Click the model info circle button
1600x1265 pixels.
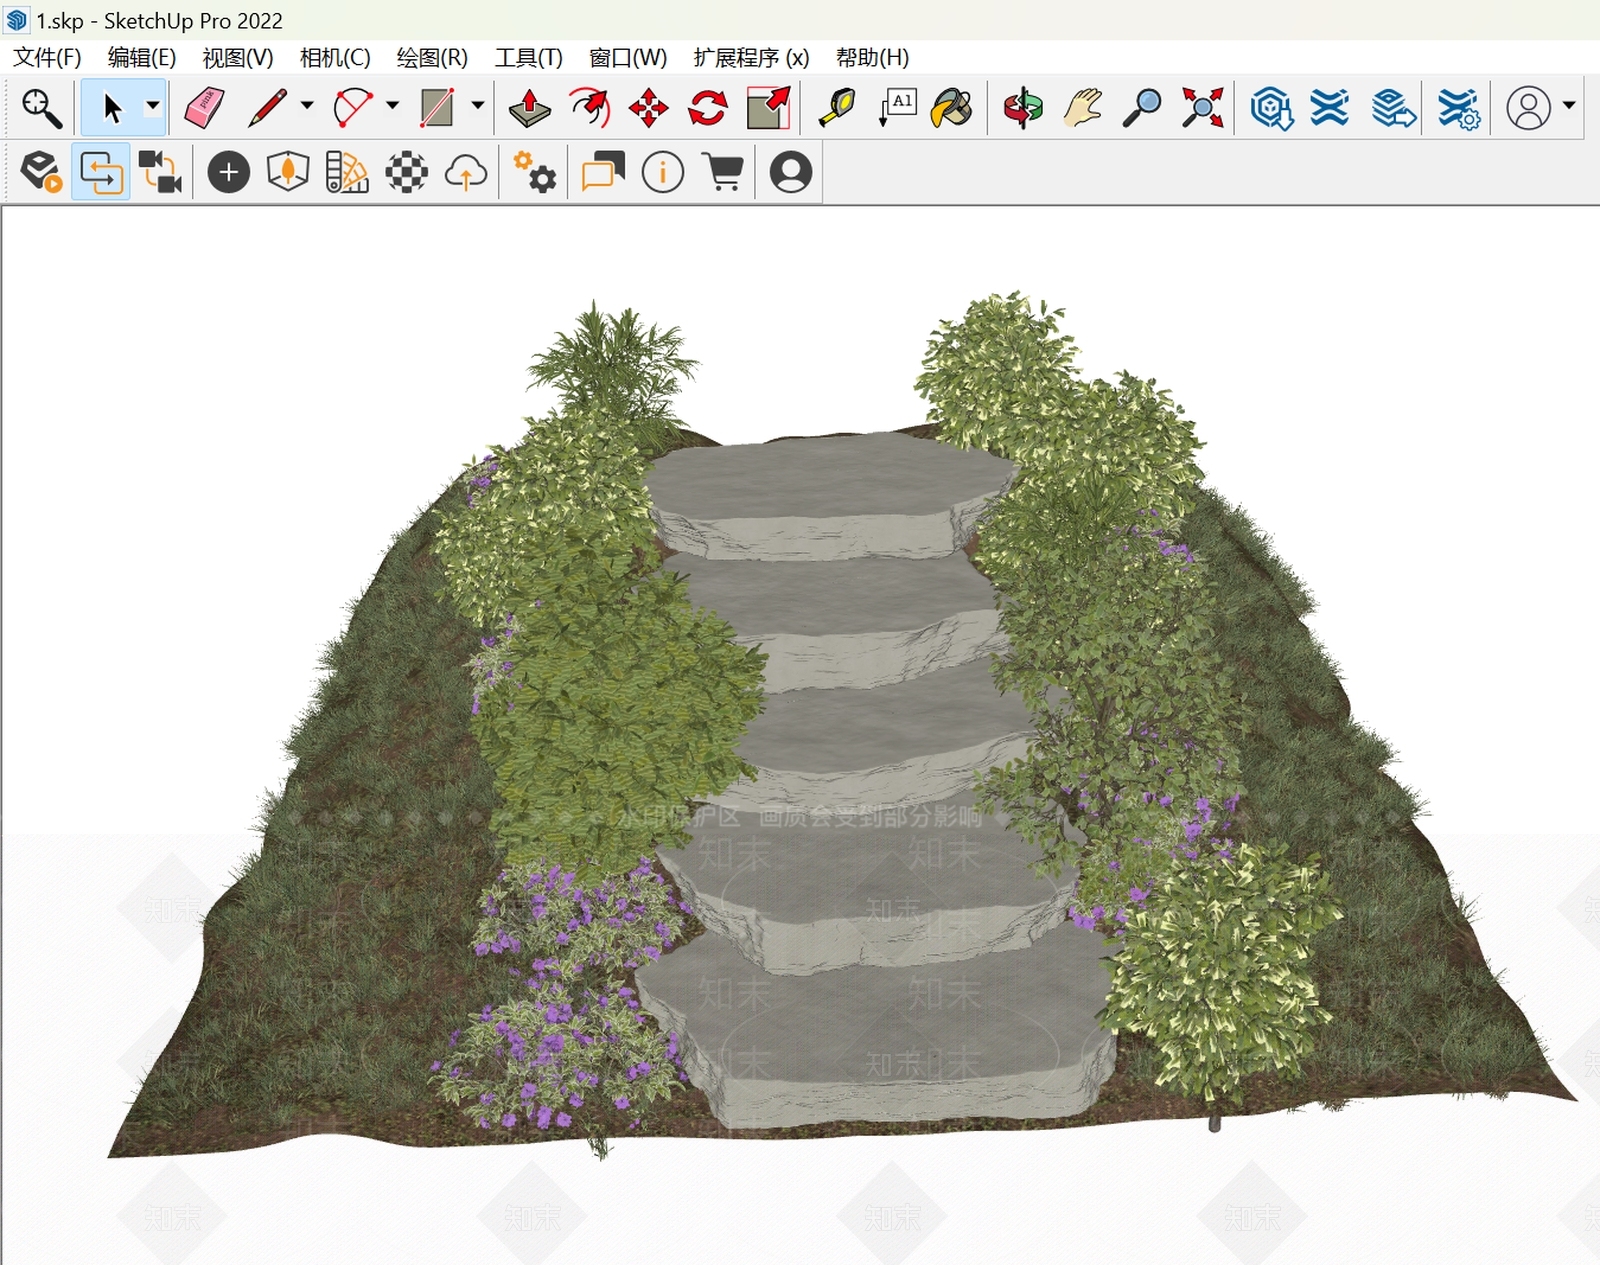663,172
